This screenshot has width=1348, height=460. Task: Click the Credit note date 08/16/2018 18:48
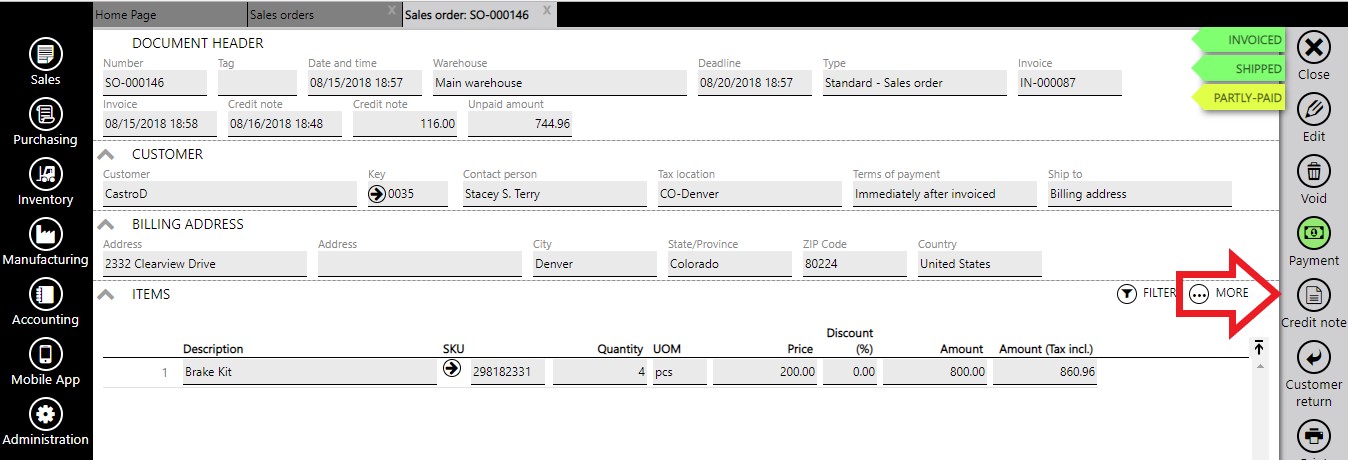click(x=285, y=124)
